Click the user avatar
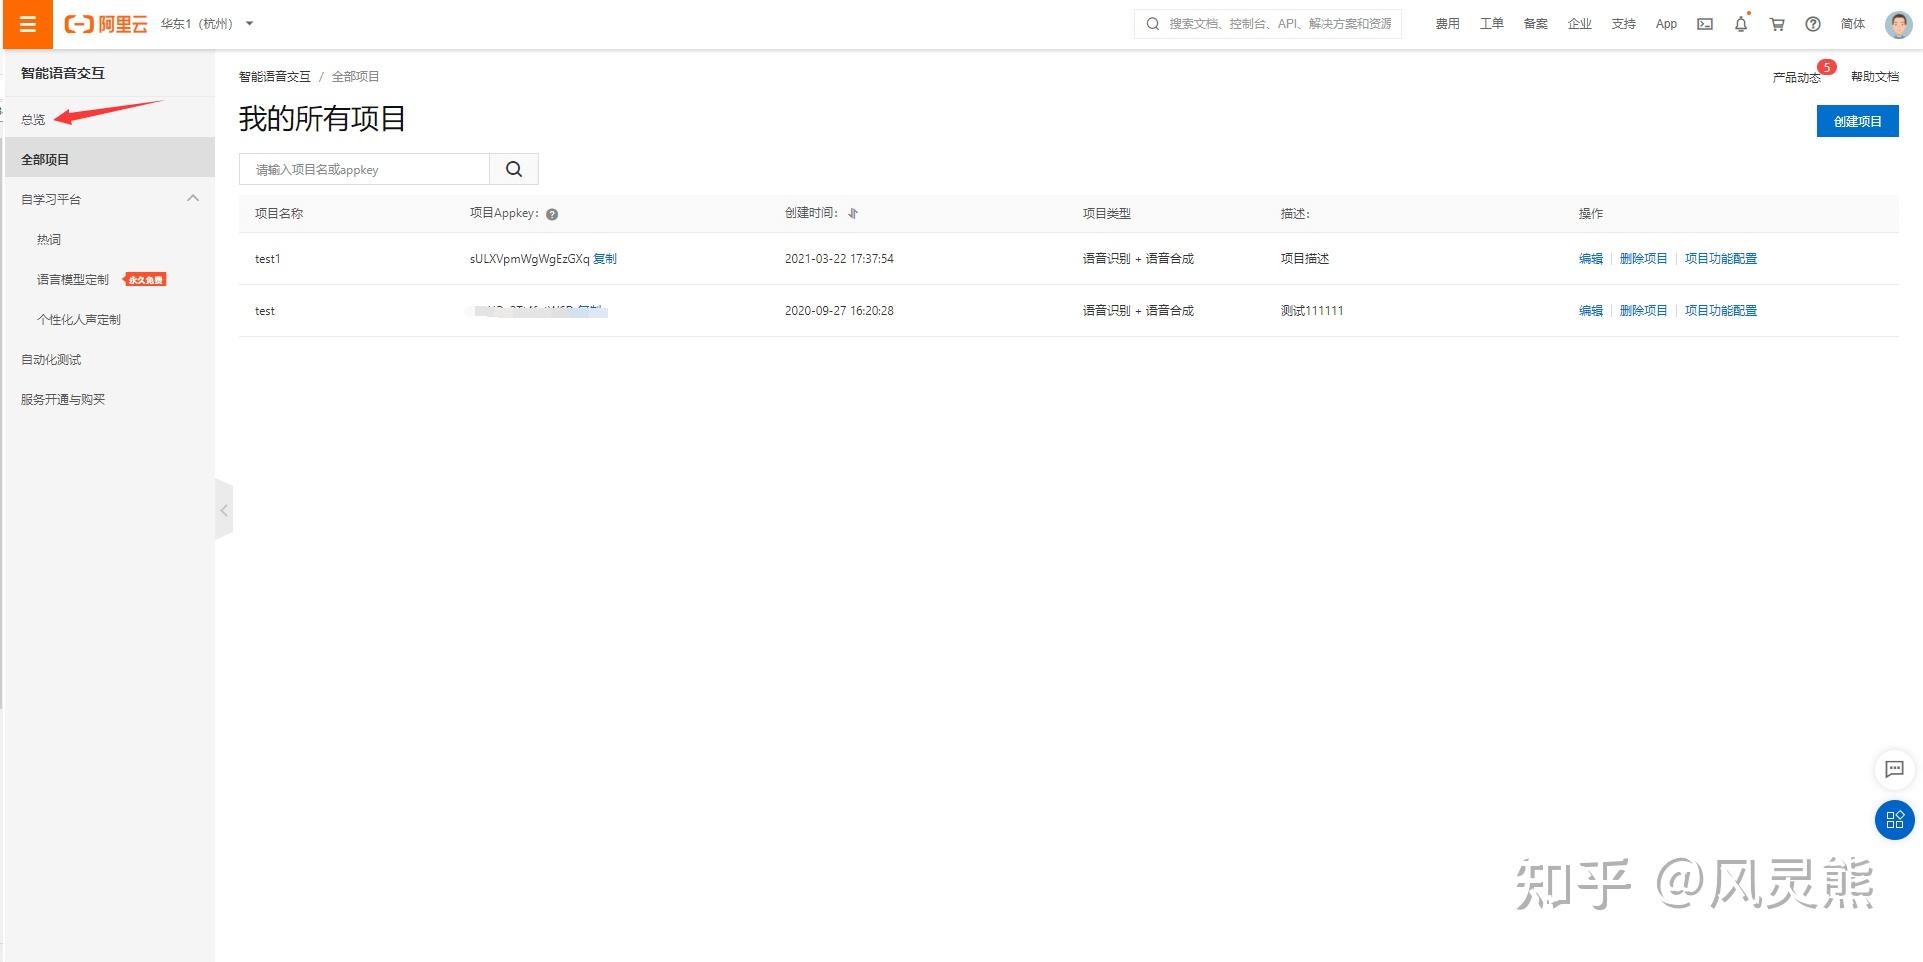The width and height of the screenshot is (1923, 962). (1896, 23)
